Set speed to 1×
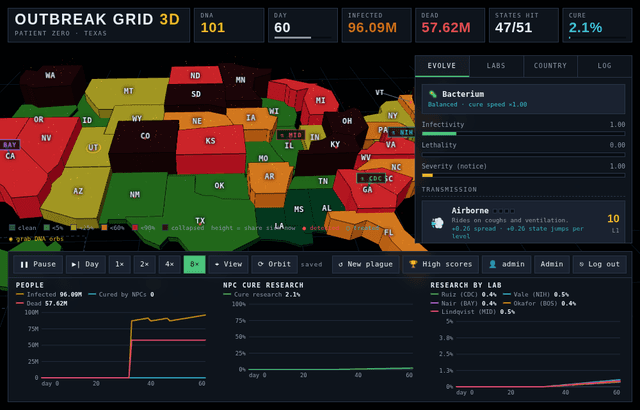The image size is (640, 410). [120, 264]
